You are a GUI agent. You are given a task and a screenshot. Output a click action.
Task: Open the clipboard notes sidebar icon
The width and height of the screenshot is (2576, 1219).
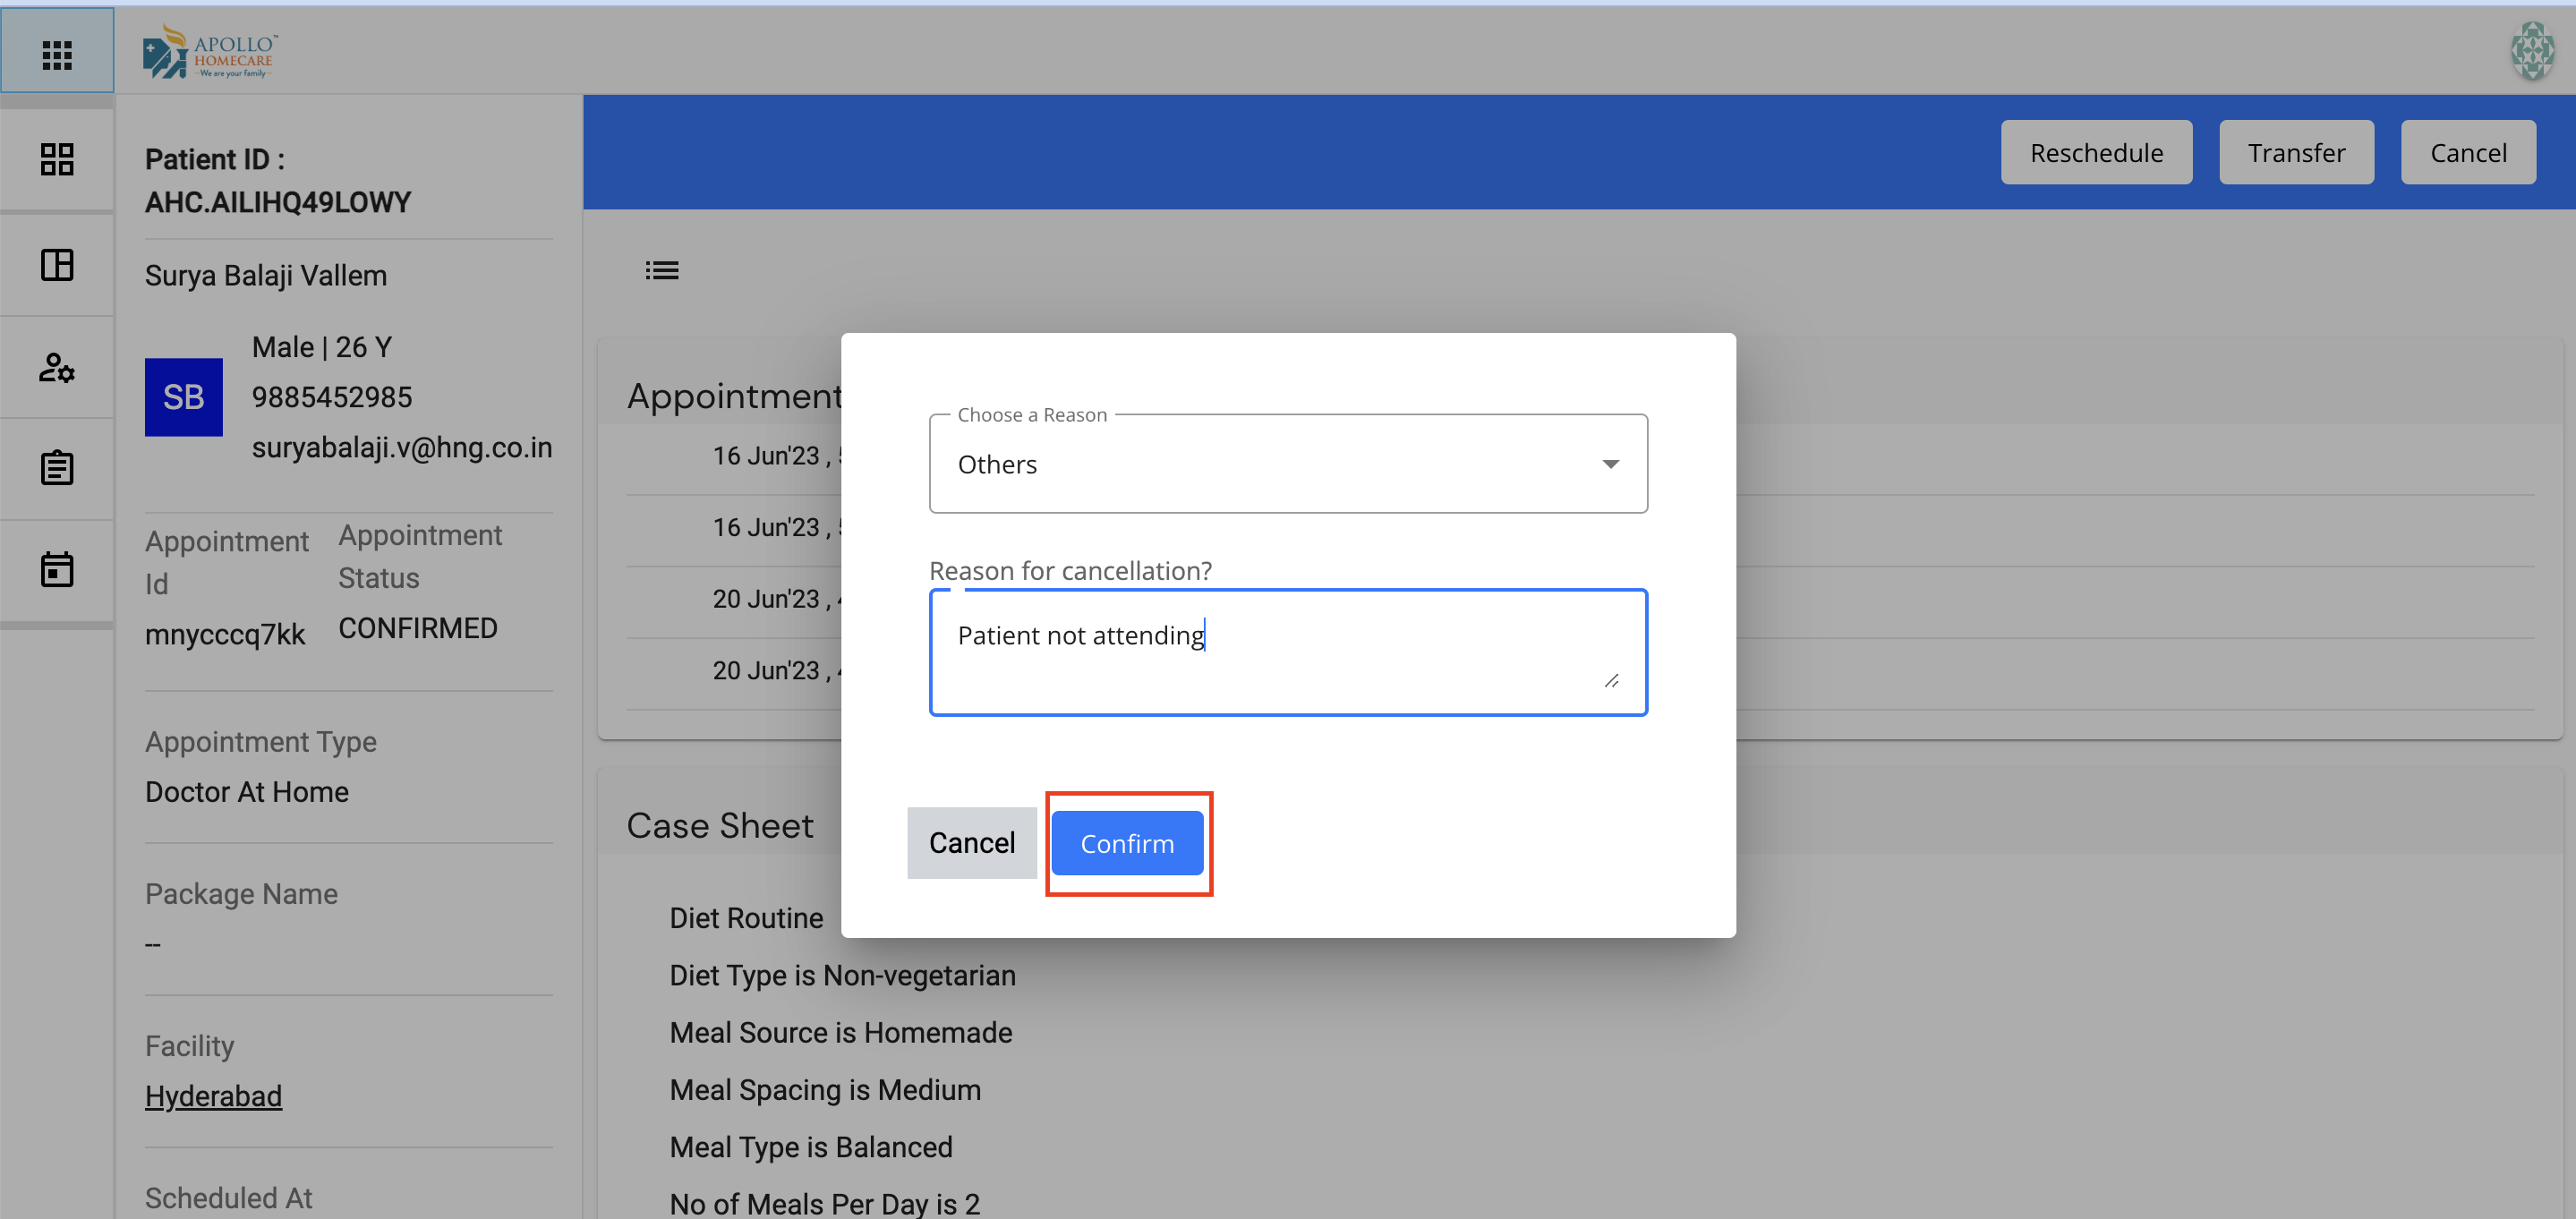coord(57,468)
